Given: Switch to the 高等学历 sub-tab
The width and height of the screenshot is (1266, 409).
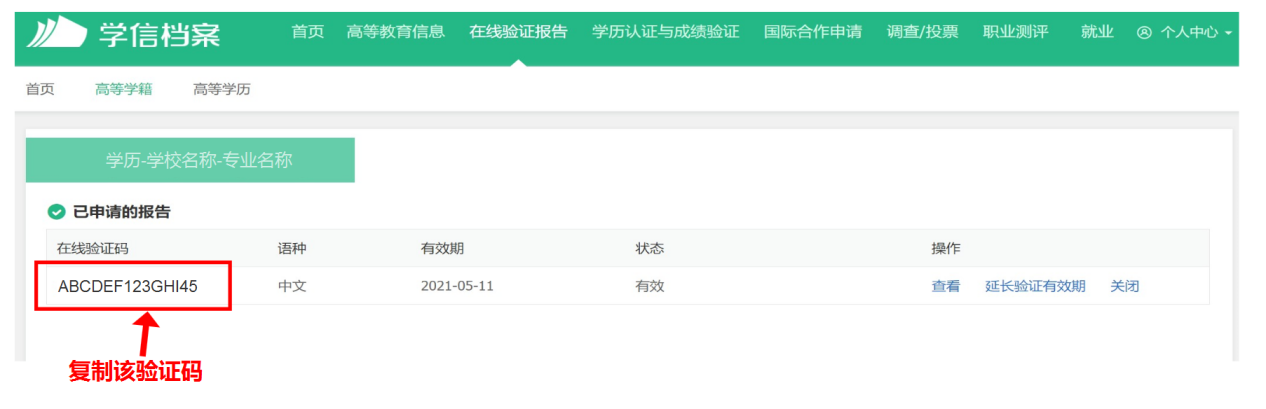Looking at the screenshot, I should point(222,90).
